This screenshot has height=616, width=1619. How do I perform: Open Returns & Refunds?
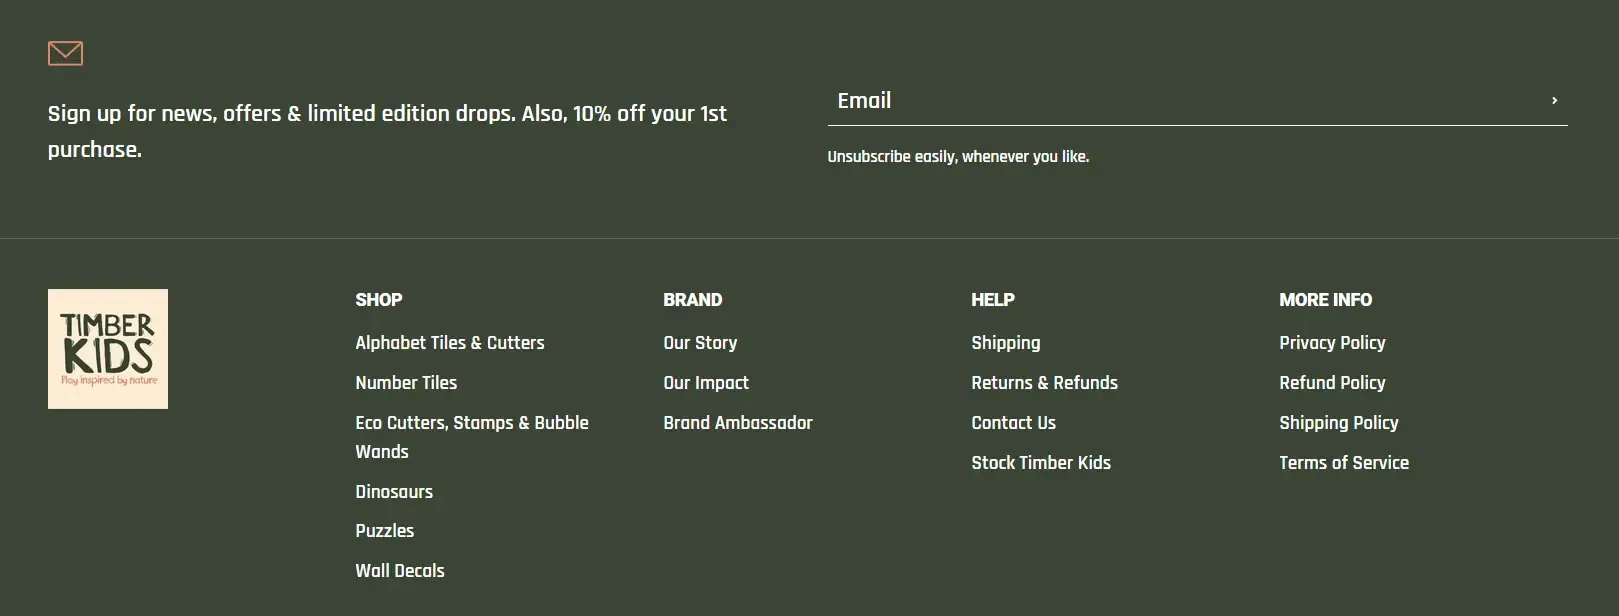(1044, 382)
